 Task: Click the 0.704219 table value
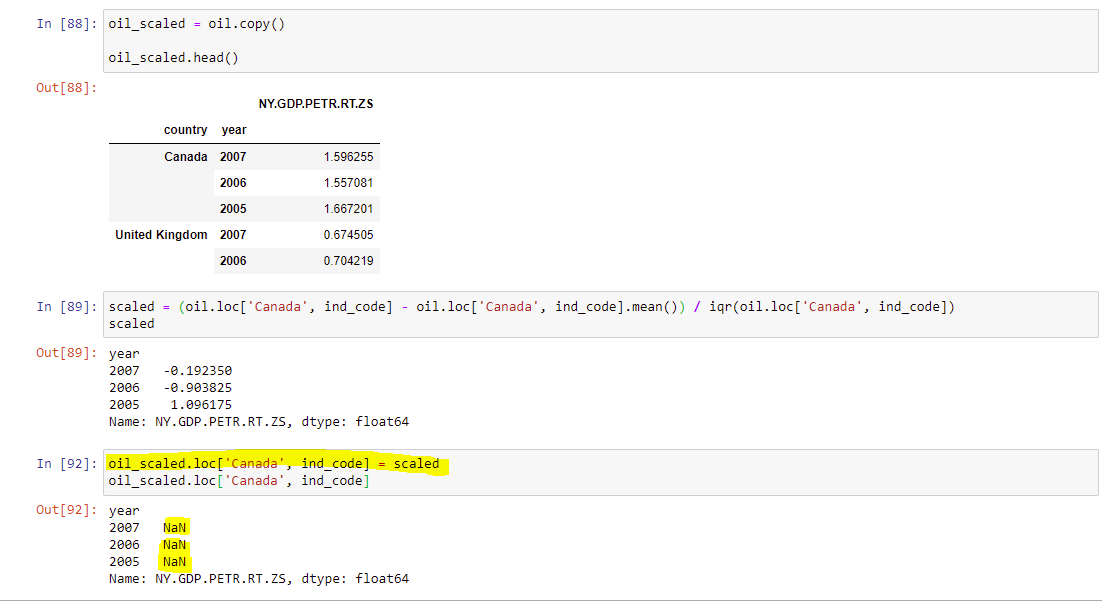click(x=349, y=261)
